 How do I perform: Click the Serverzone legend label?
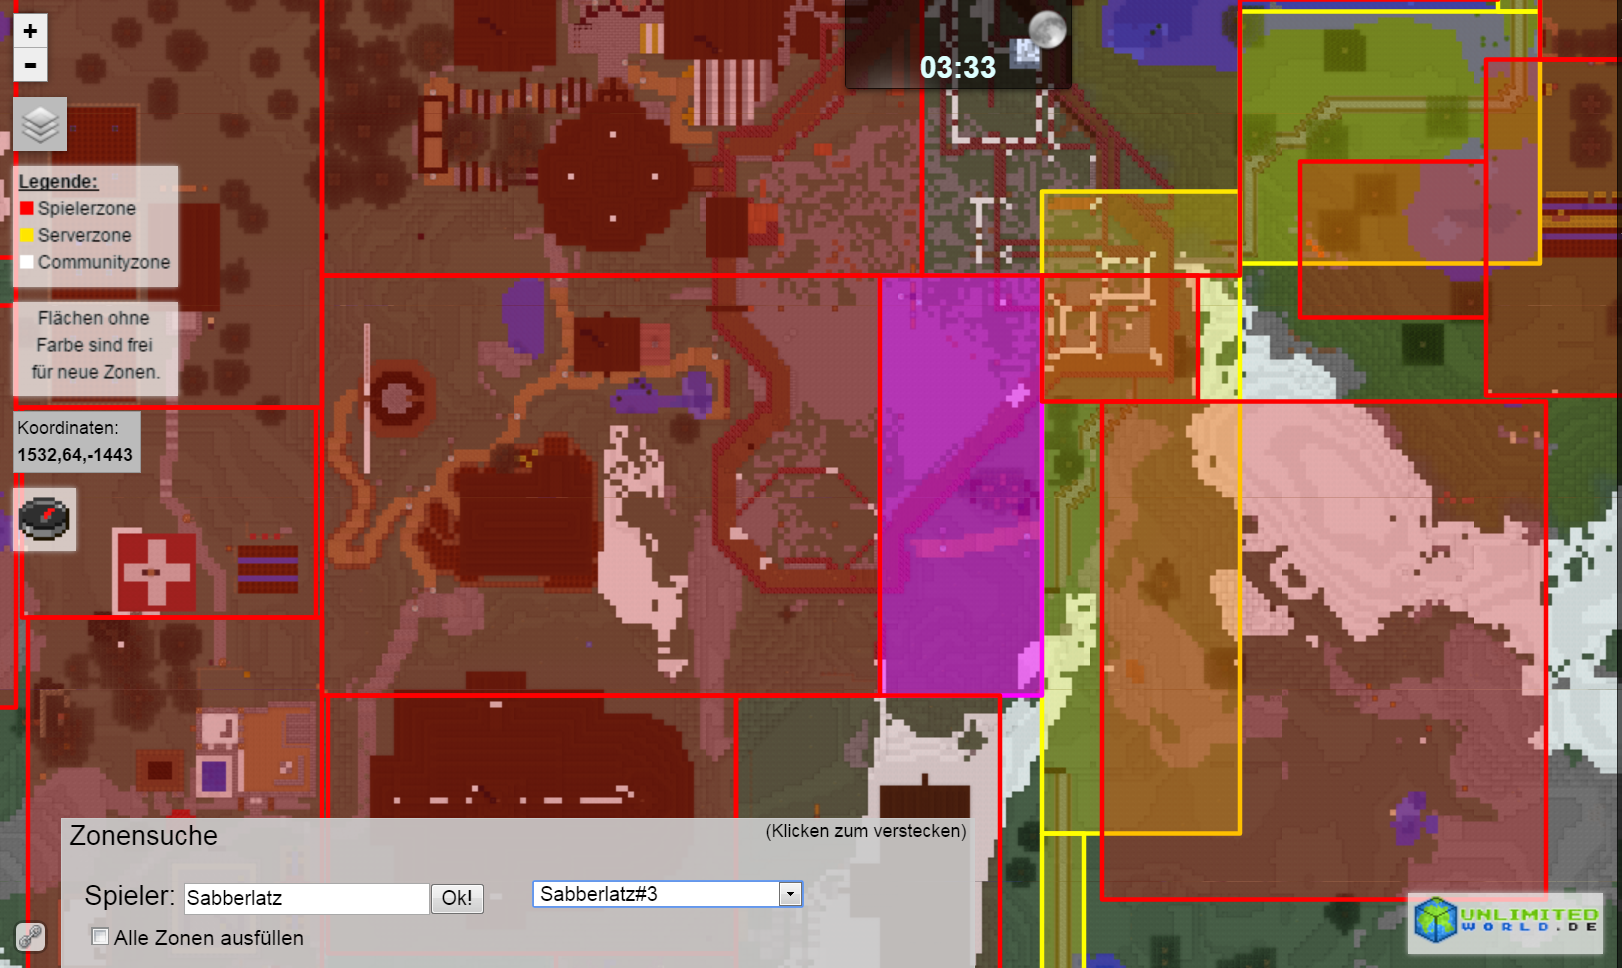[x=85, y=235]
